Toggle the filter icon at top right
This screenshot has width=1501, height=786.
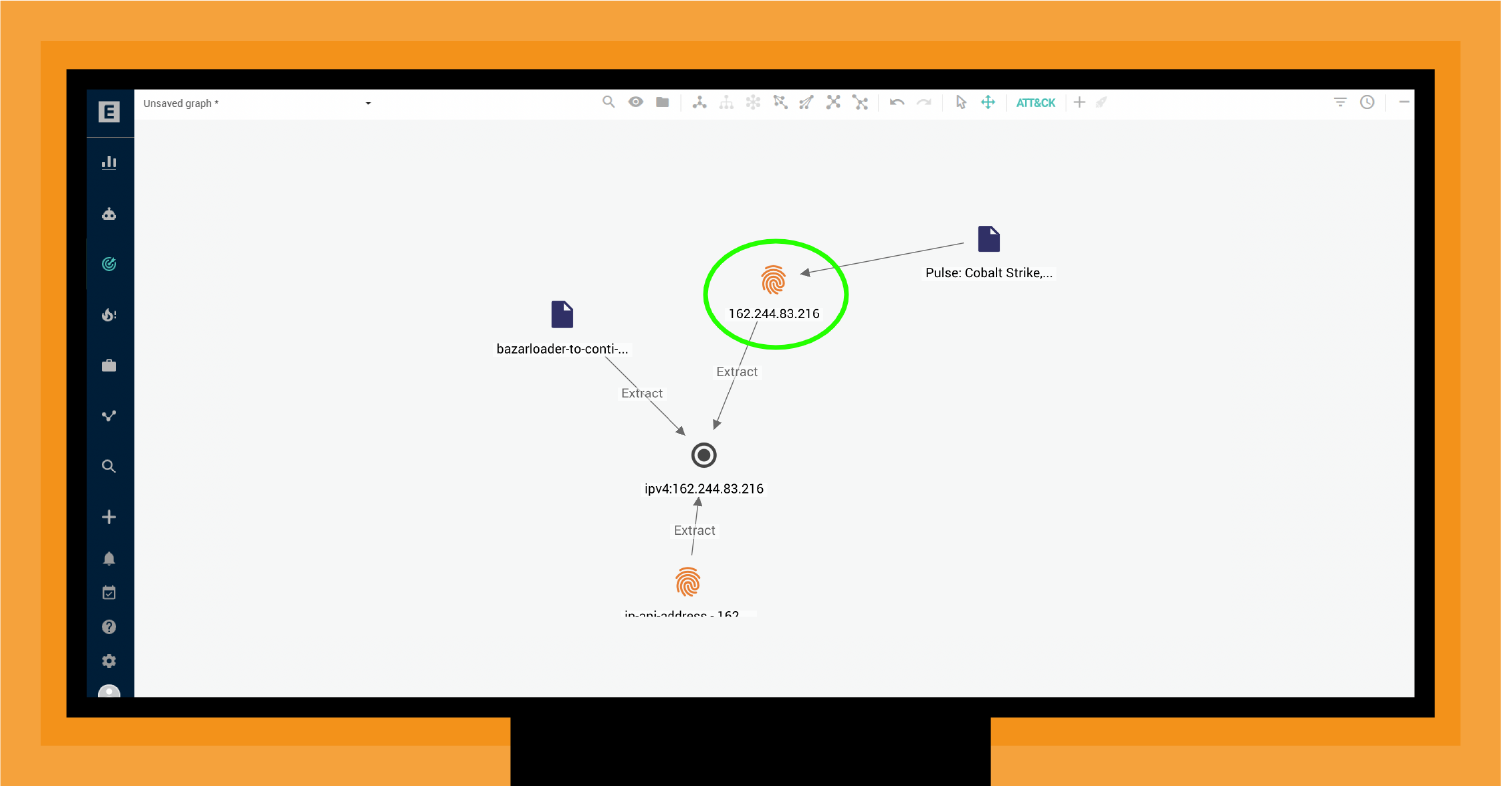pyautogui.click(x=1339, y=101)
